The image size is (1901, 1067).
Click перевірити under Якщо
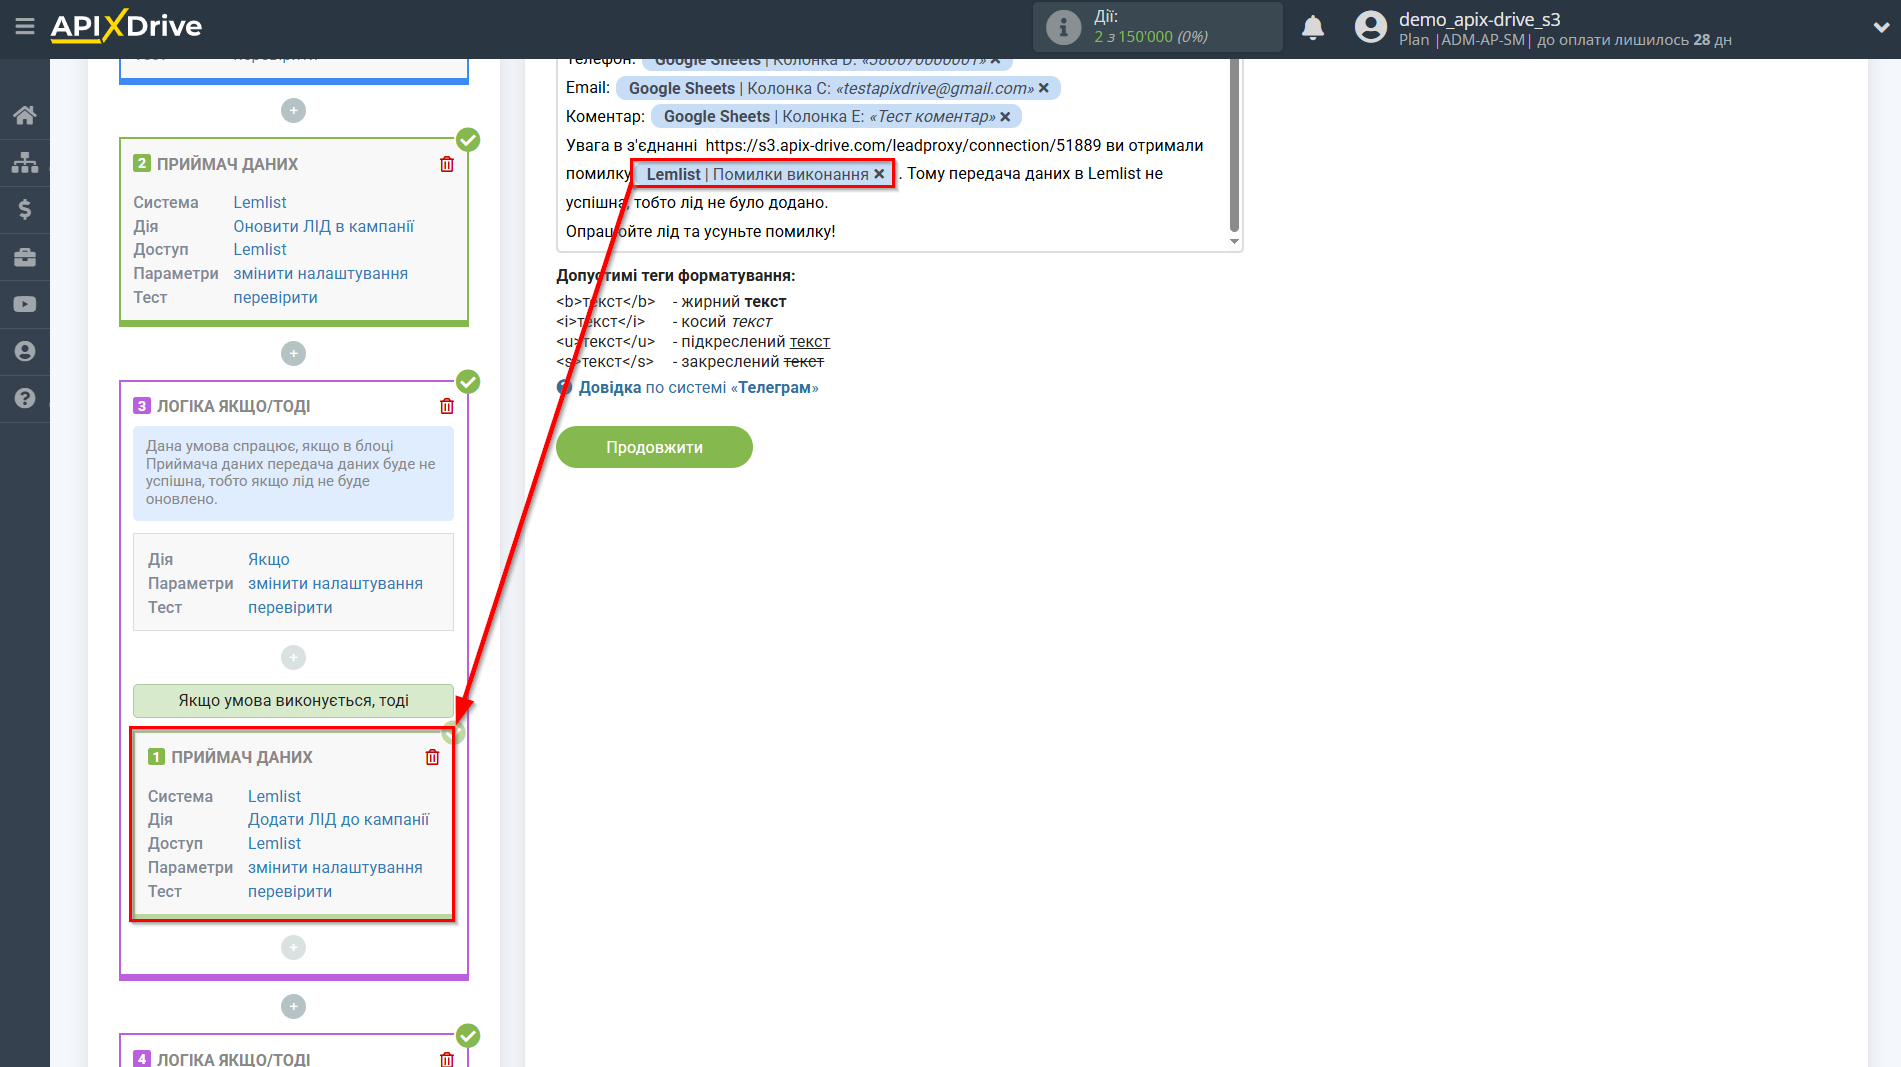click(290, 607)
